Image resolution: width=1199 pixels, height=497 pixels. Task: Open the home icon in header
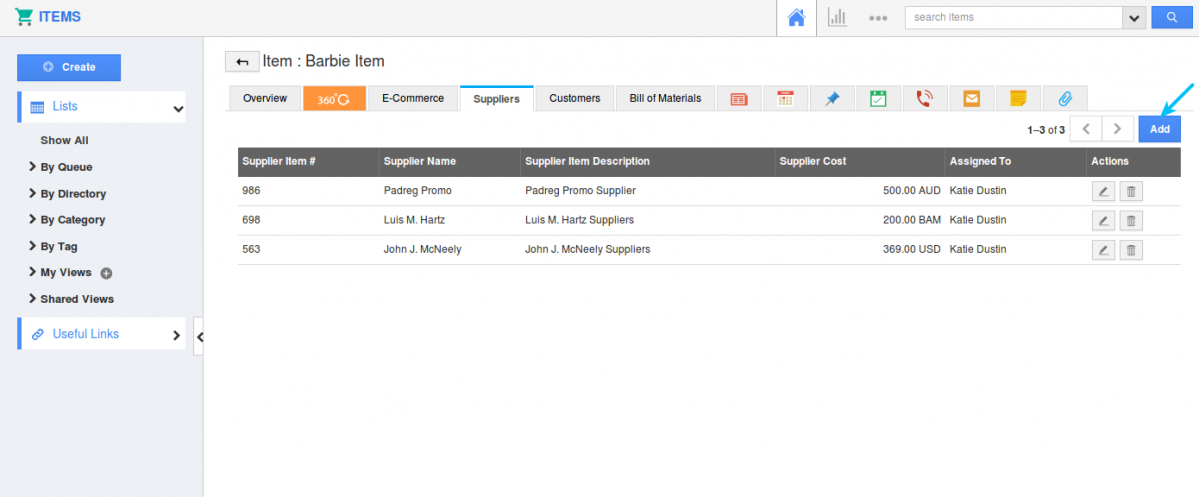[x=796, y=18]
